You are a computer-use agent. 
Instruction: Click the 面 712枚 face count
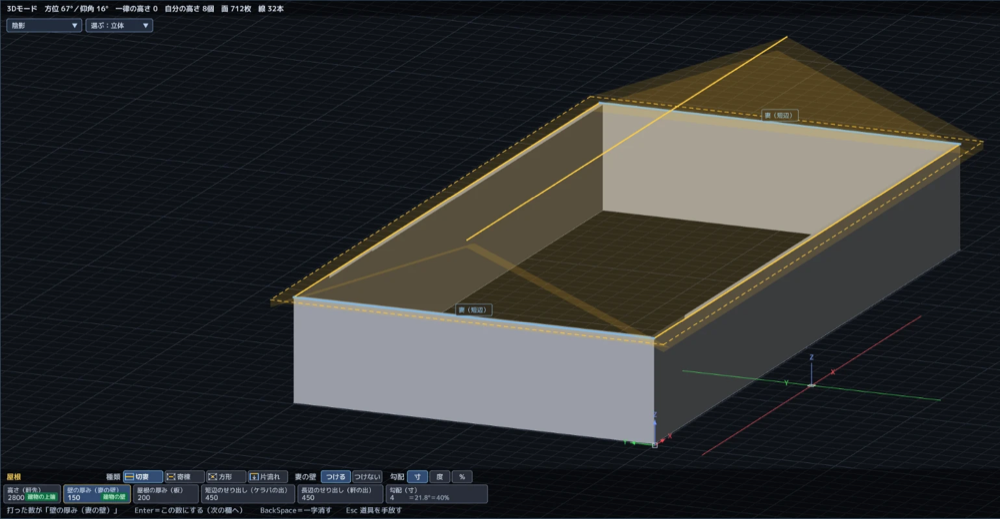[x=236, y=9]
